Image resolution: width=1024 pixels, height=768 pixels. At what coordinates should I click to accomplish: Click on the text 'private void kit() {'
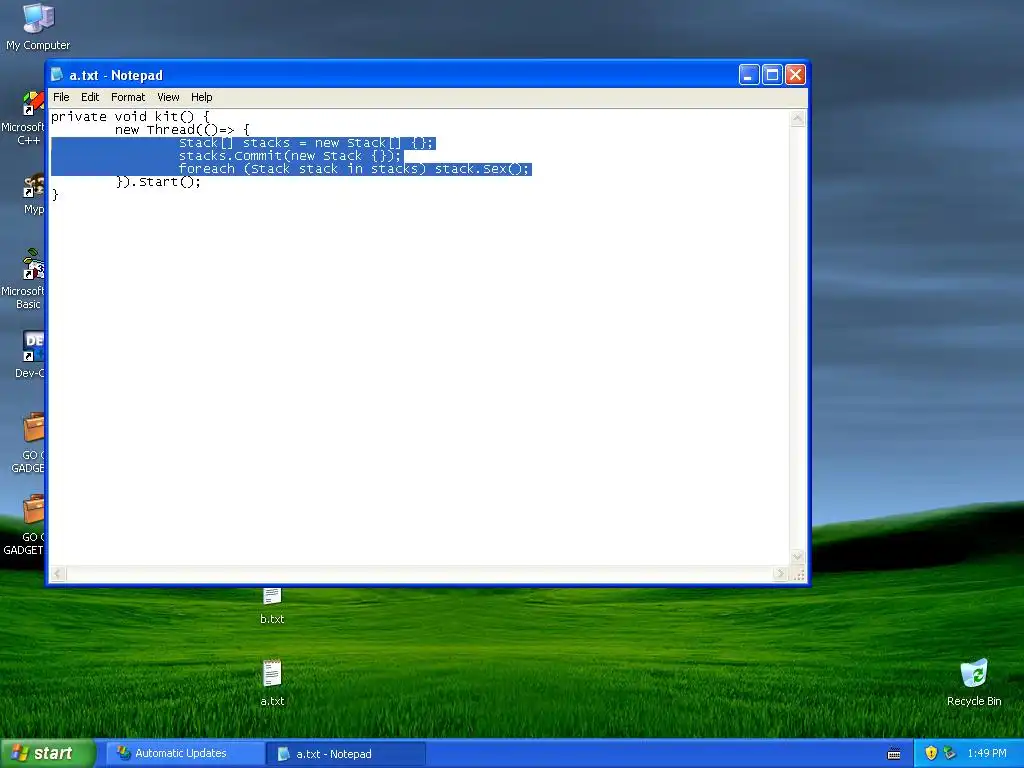point(131,116)
